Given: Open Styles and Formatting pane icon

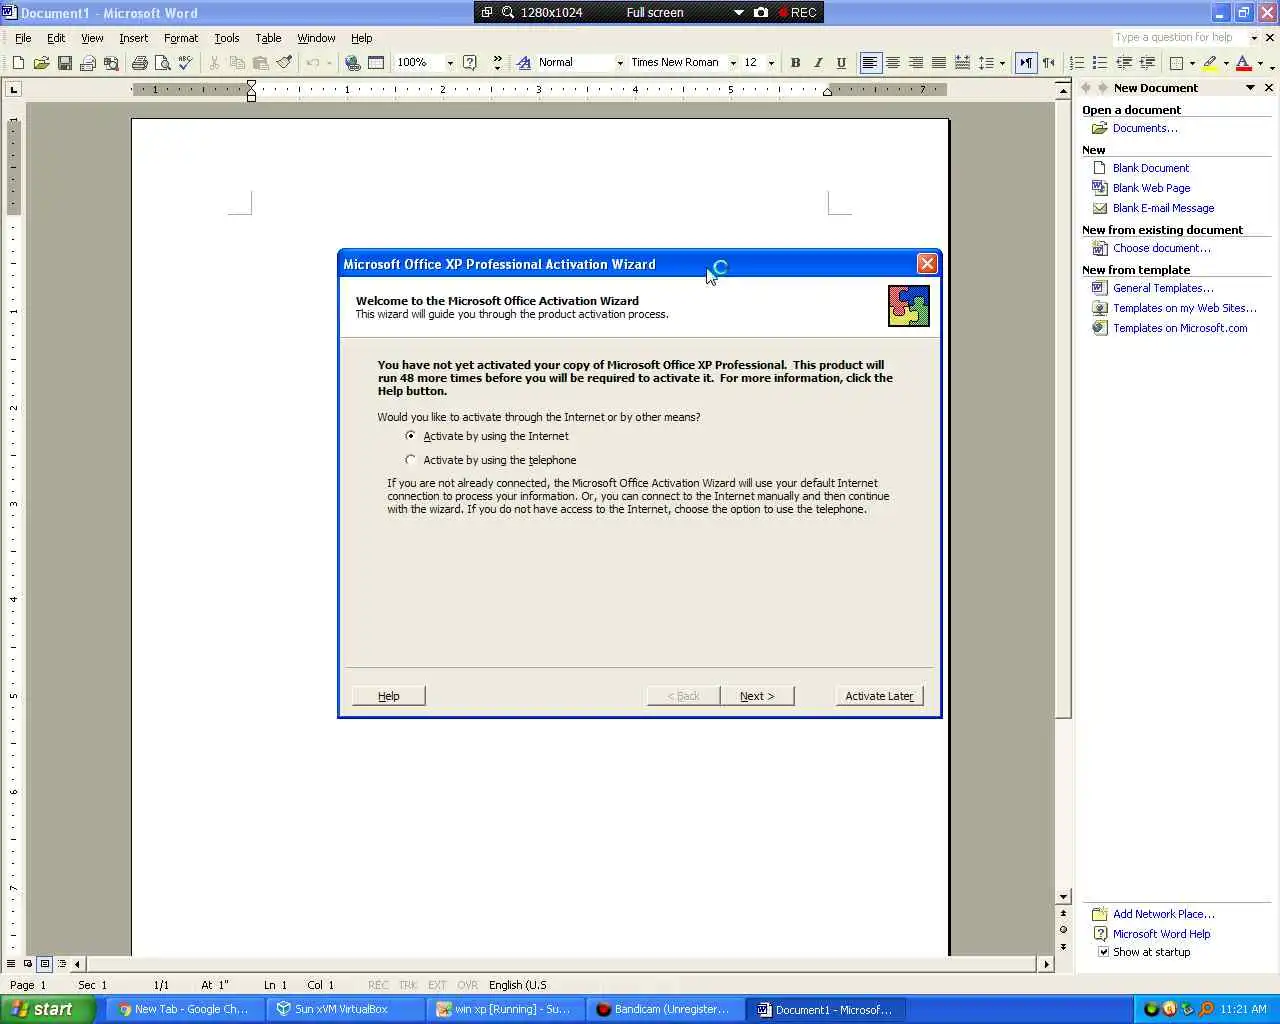Looking at the screenshot, I should tap(524, 62).
